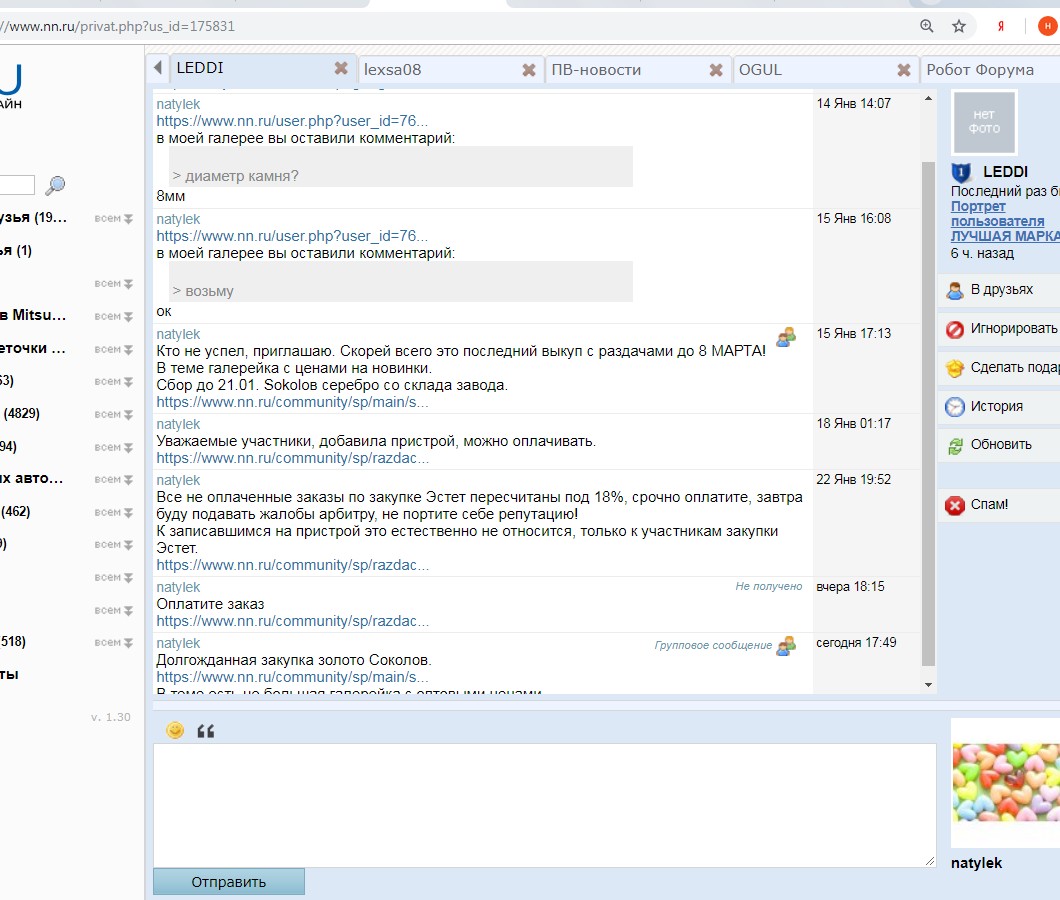This screenshot has height=900, width=1060.
Task: Report the user with Спам! button
Action: pyautogui.click(x=998, y=504)
